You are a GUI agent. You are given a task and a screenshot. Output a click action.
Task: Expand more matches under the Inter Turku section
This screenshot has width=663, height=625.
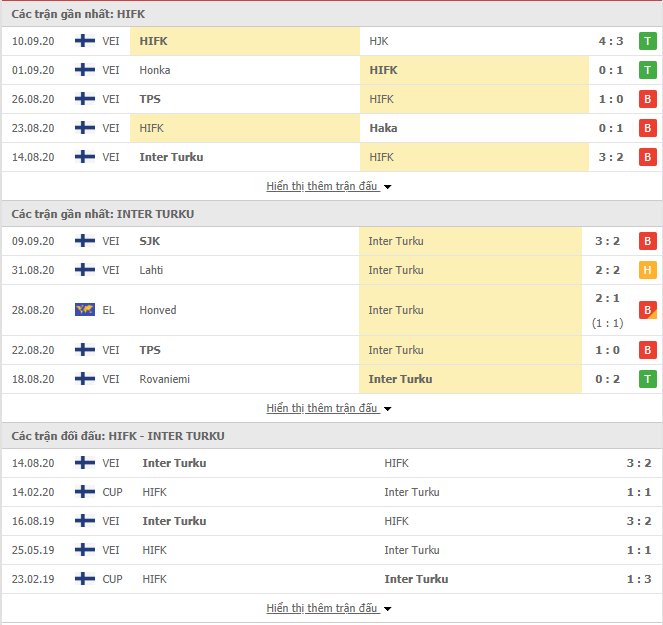click(x=328, y=408)
